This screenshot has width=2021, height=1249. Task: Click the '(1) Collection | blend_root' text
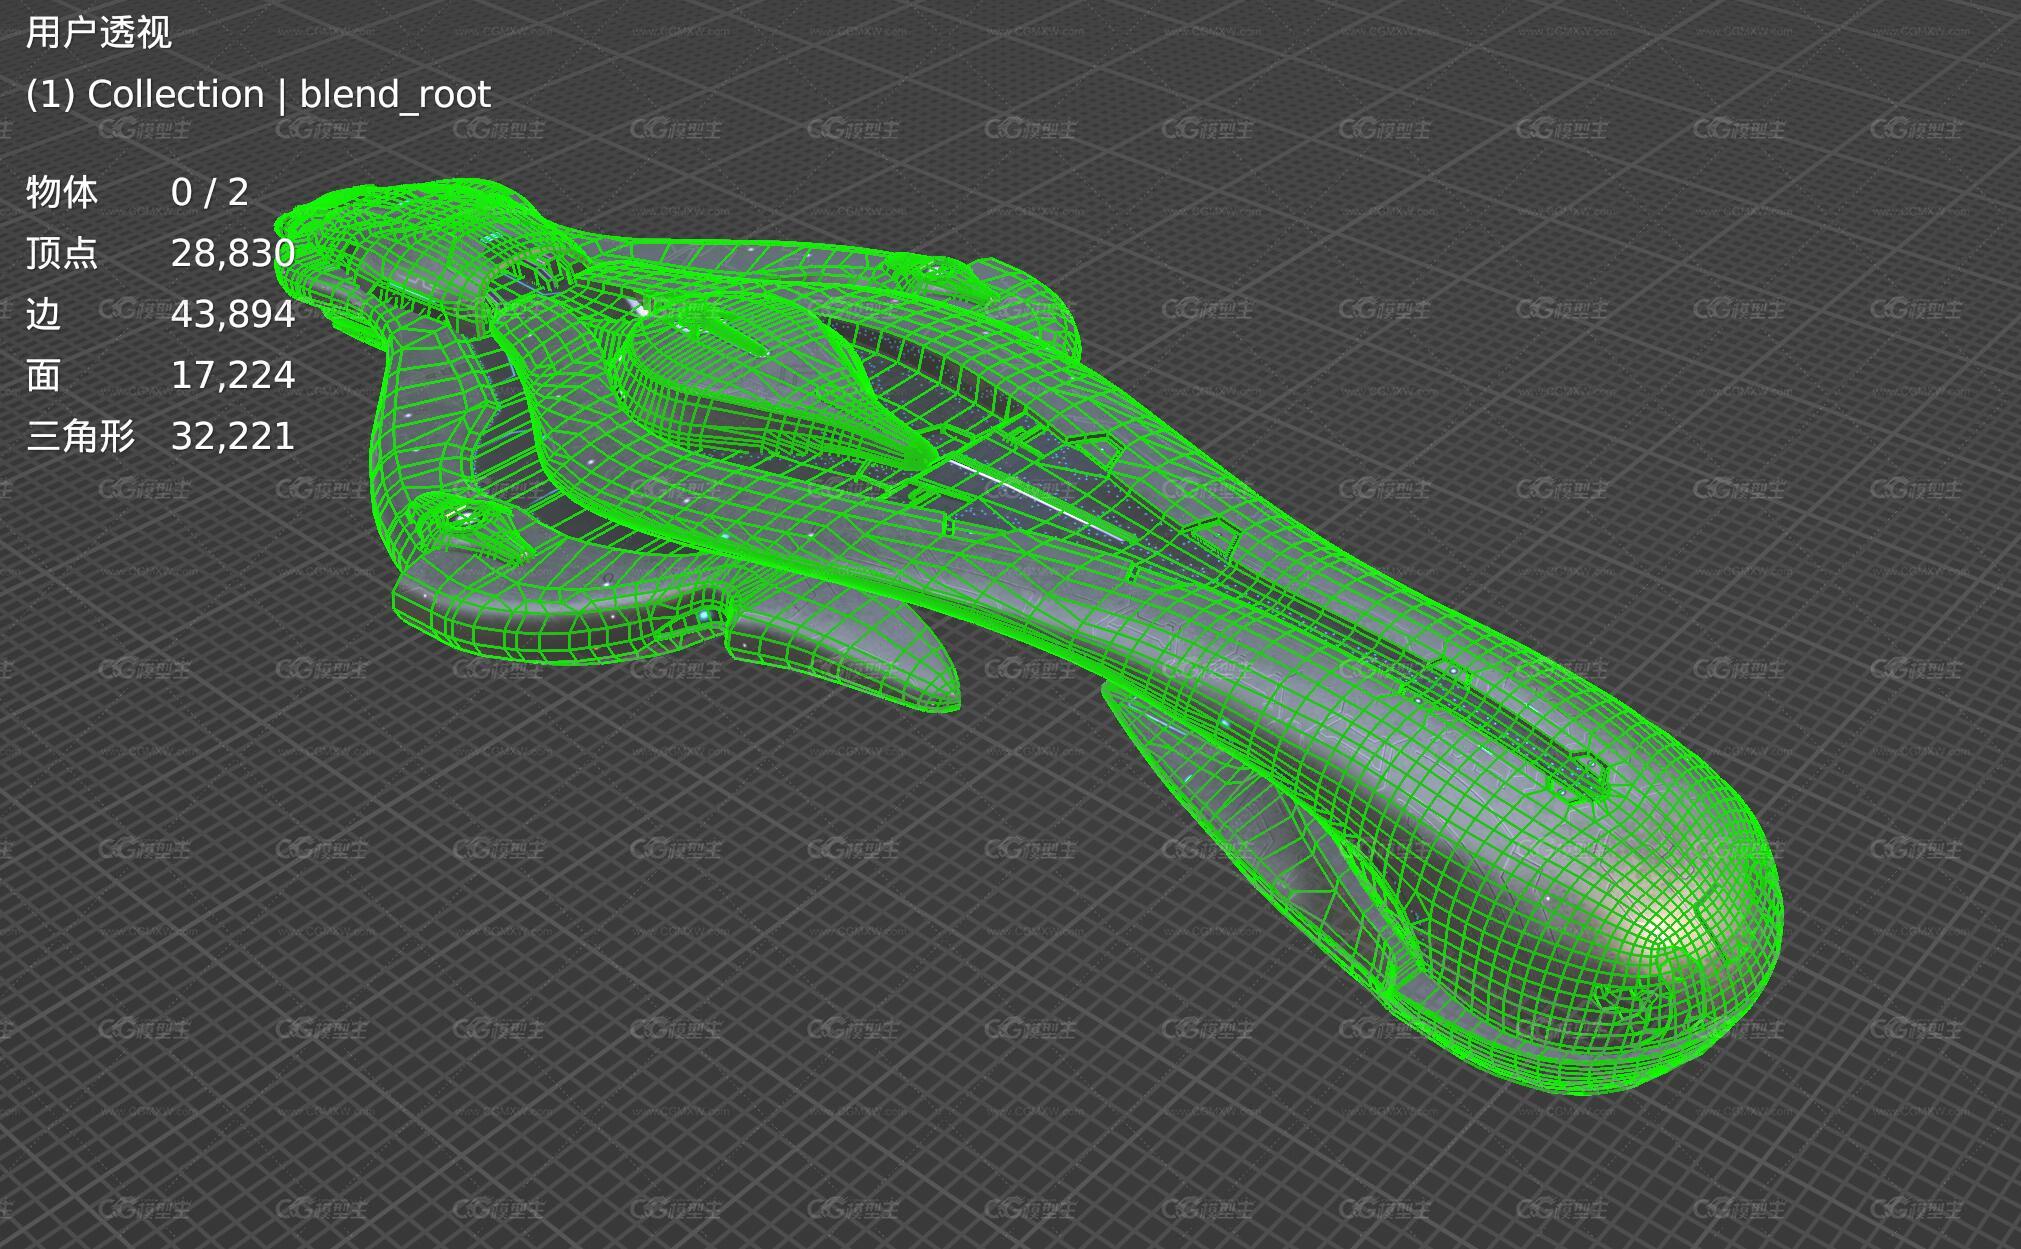coord(258,95)
